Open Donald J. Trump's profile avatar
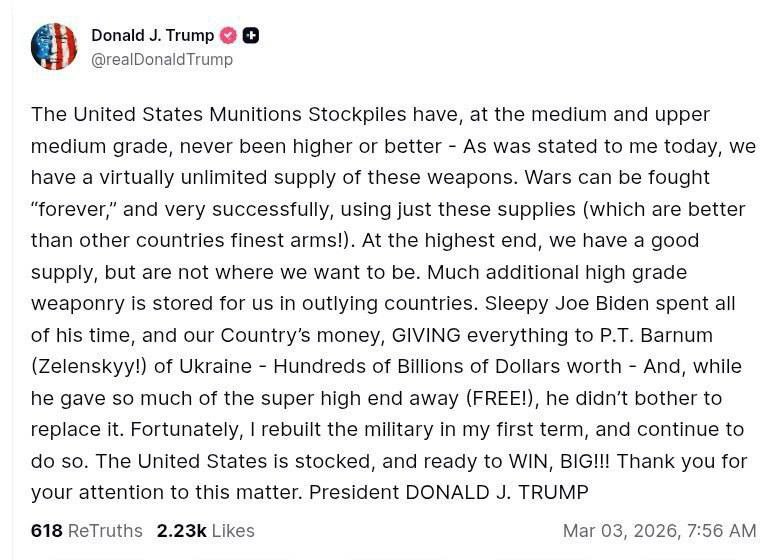The image size is (771, 560). click(x=54, y=46)
